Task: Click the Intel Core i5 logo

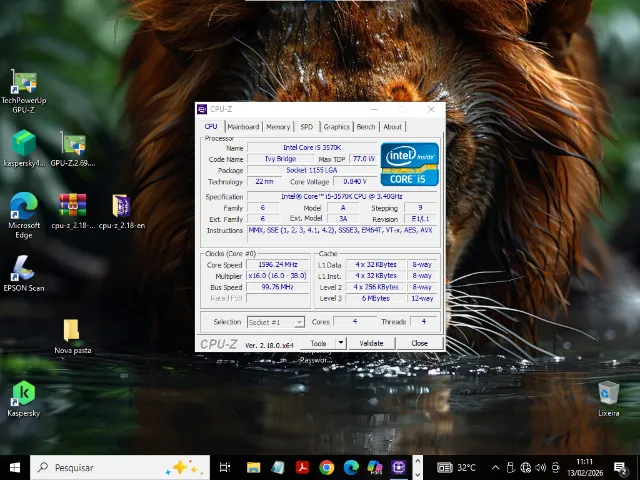Action: coord(409,164)
